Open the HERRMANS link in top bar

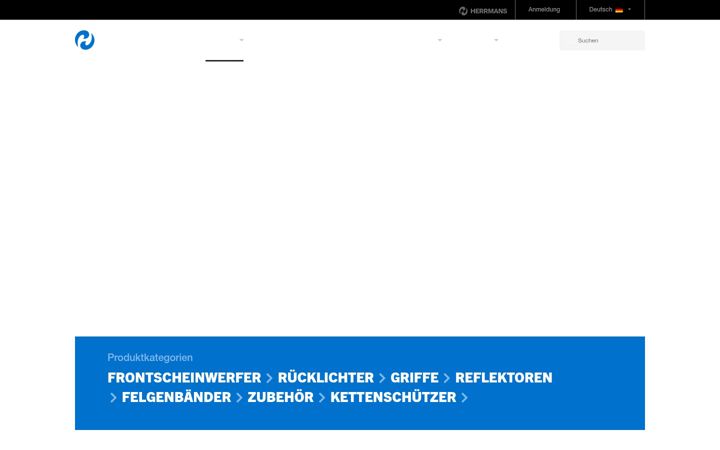[x=483, y=11]
